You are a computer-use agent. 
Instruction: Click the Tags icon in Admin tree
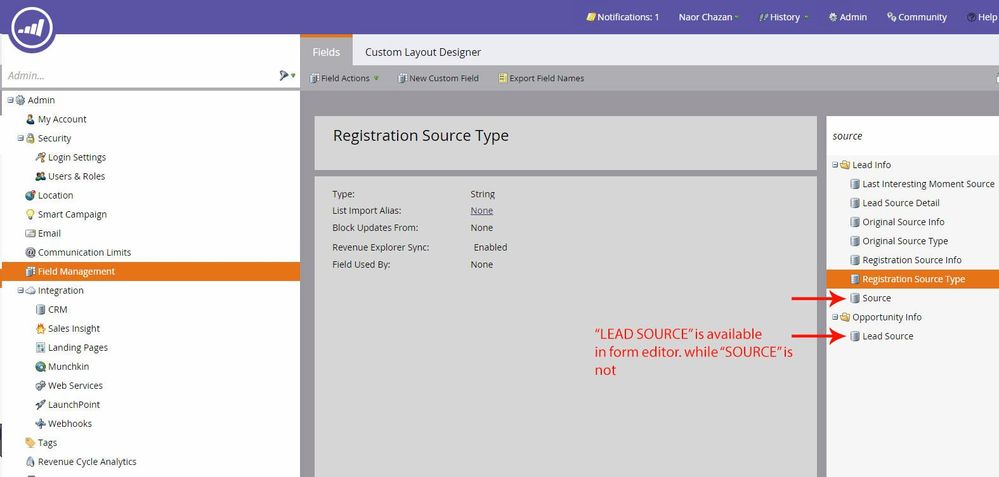(x=30, y=443)
